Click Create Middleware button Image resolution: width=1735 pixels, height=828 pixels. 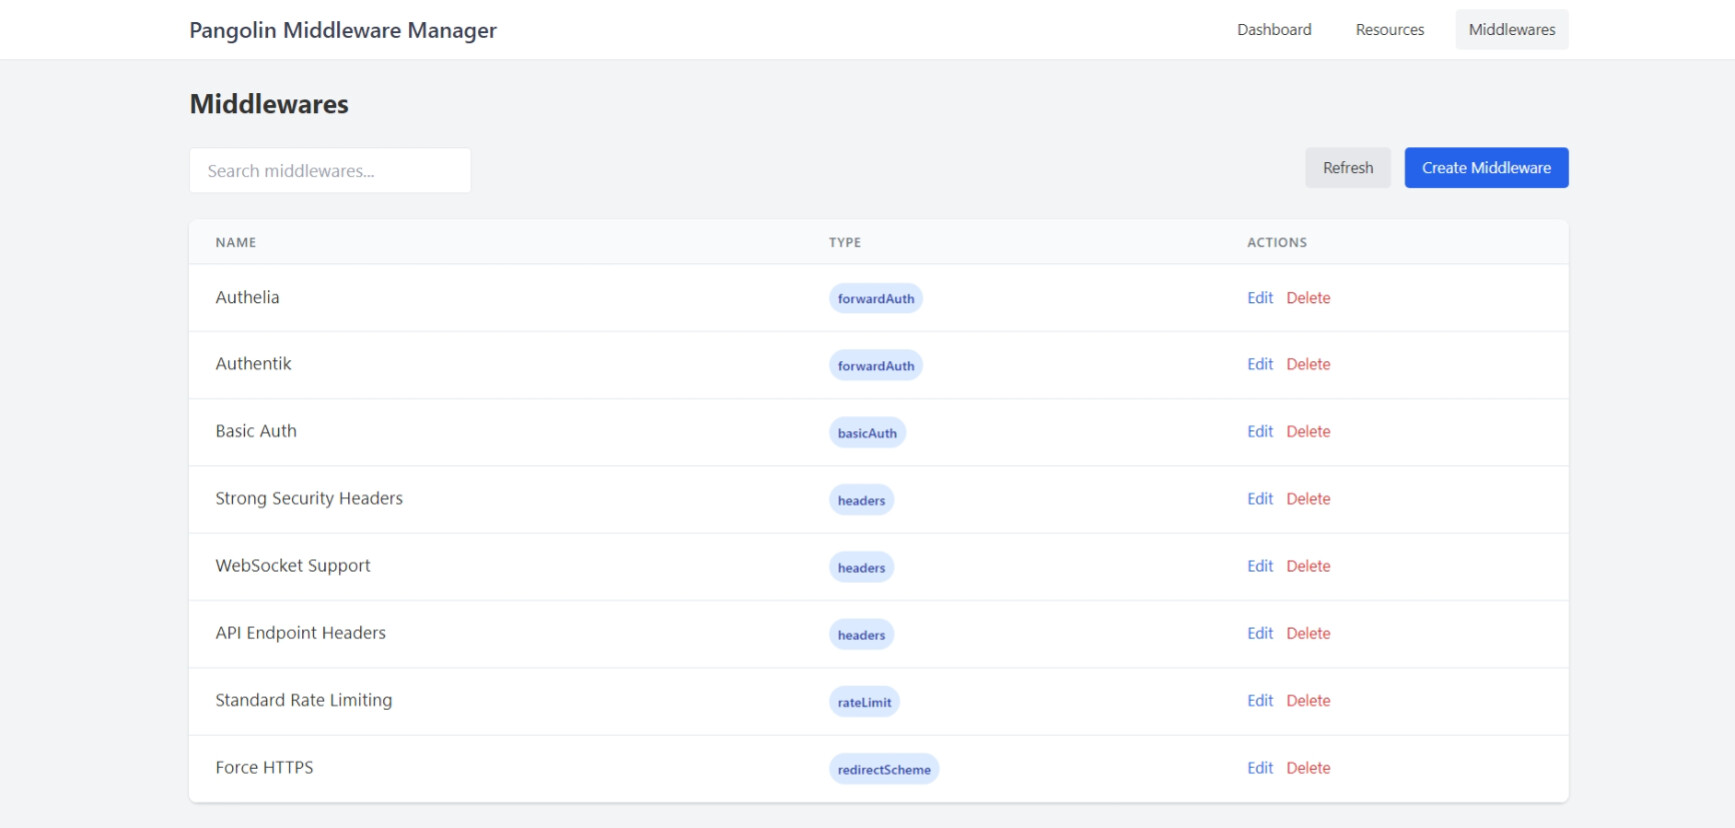(x=1486, y=168)
